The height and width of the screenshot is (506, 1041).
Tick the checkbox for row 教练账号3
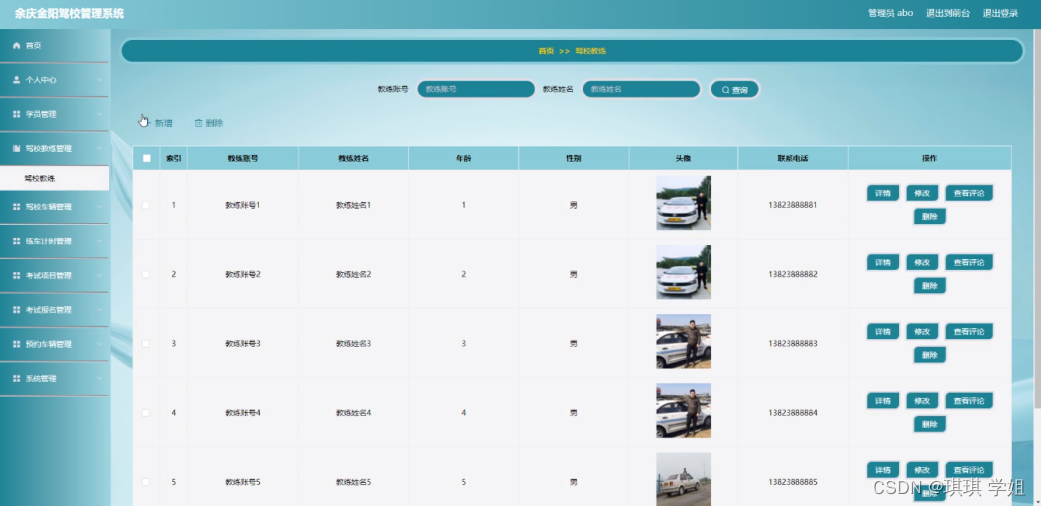[x=146, y=343]
